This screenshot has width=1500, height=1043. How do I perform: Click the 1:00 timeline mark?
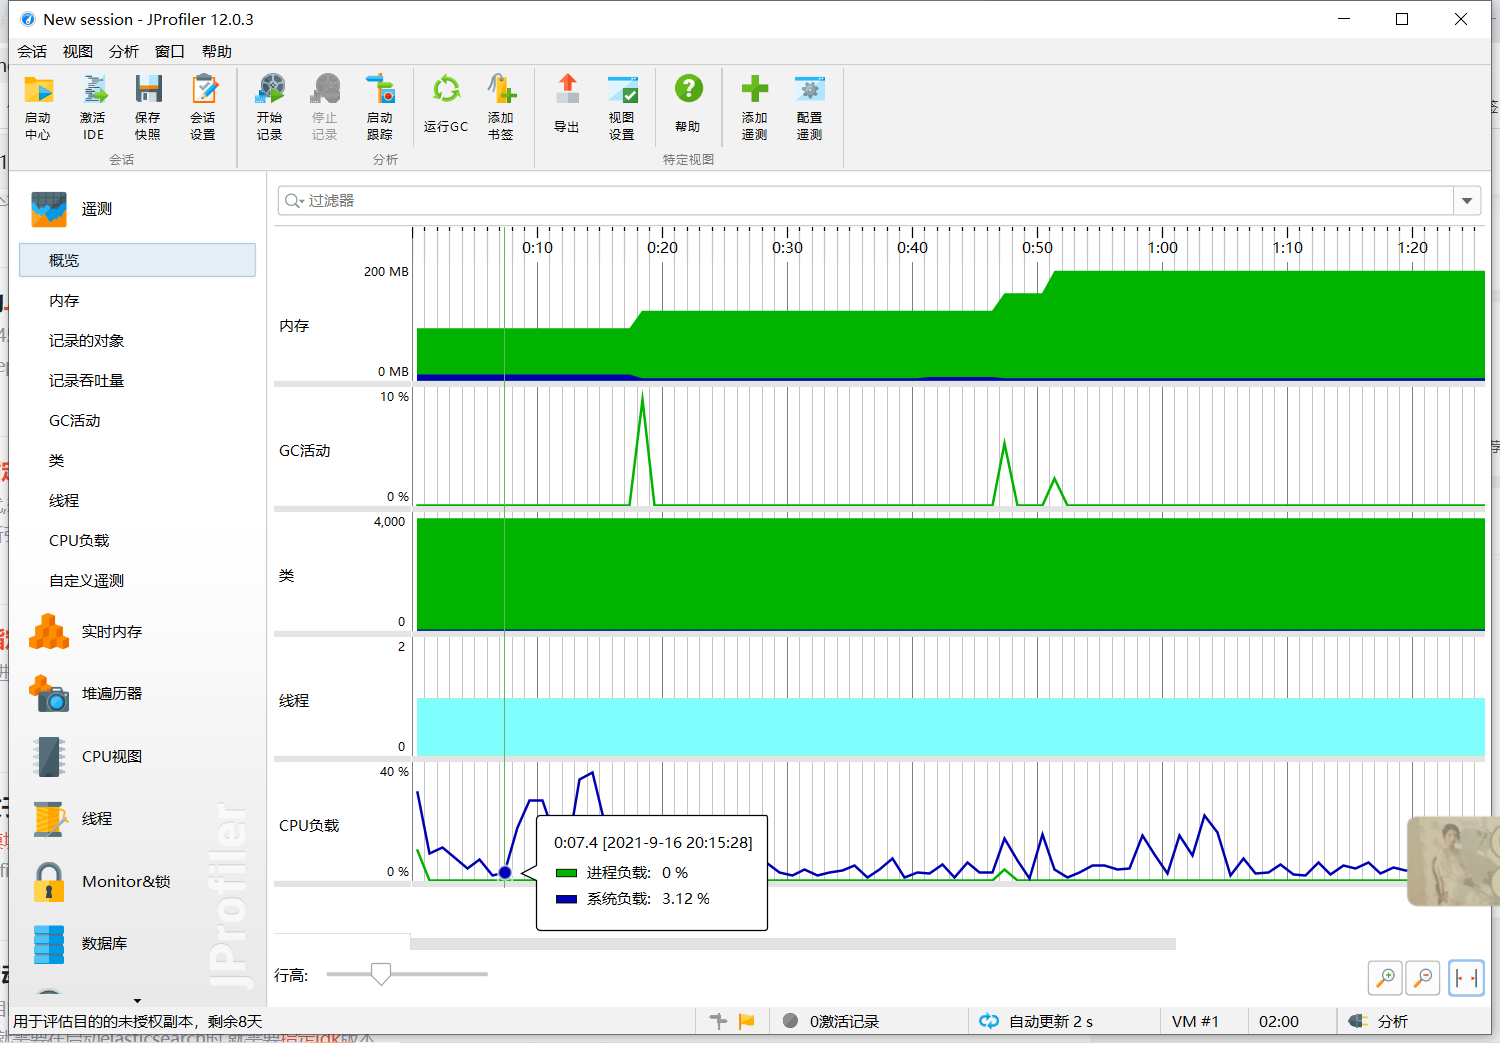[x=1162, y=248]
